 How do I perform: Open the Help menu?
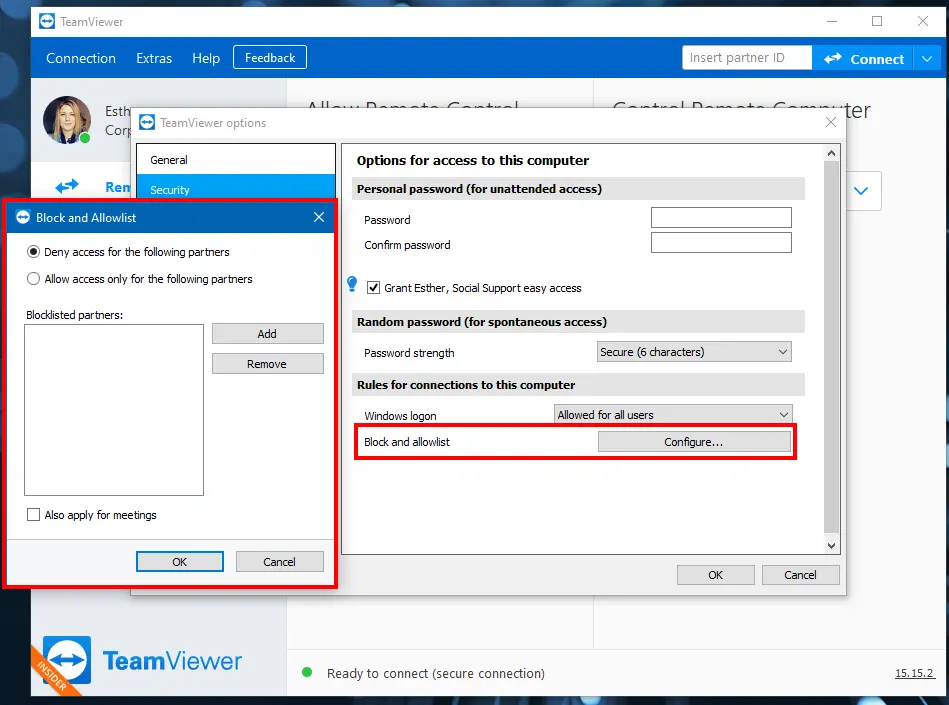click(x=206, y=58)
